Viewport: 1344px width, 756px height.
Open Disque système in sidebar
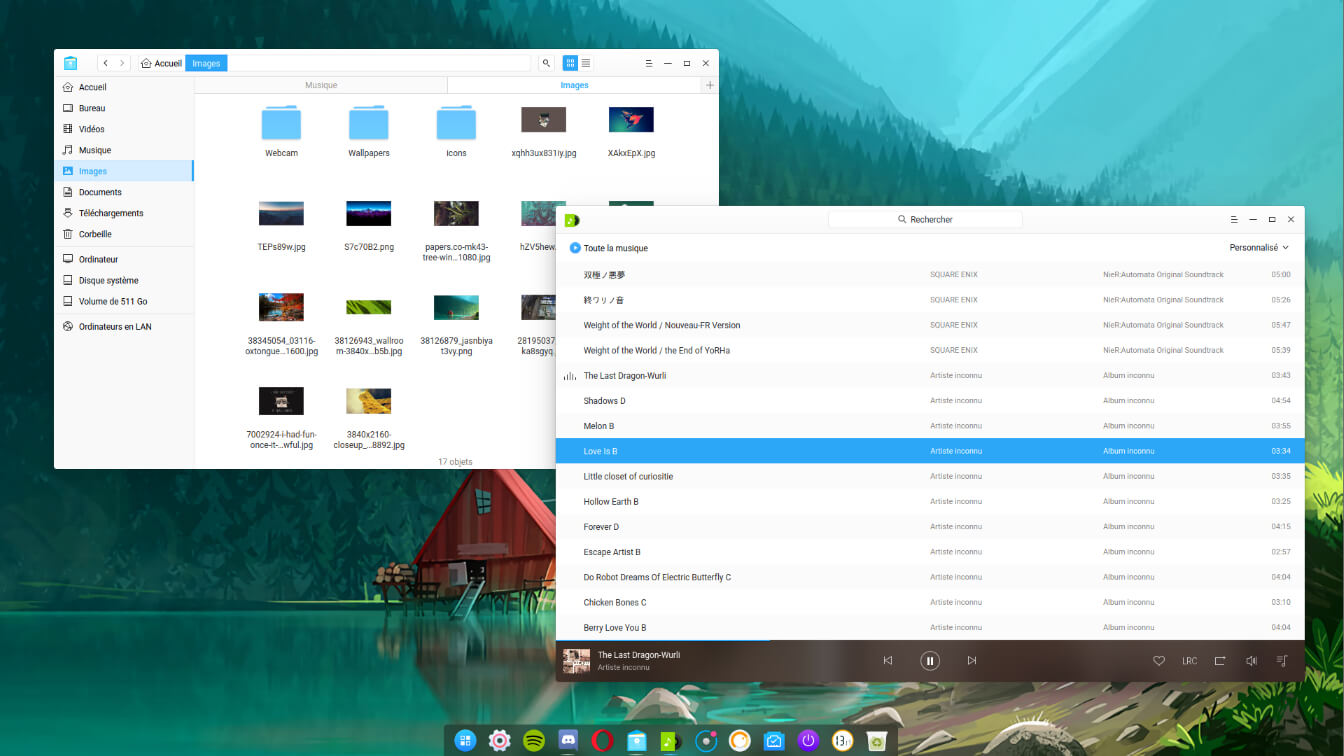click(x=124, y=280)
